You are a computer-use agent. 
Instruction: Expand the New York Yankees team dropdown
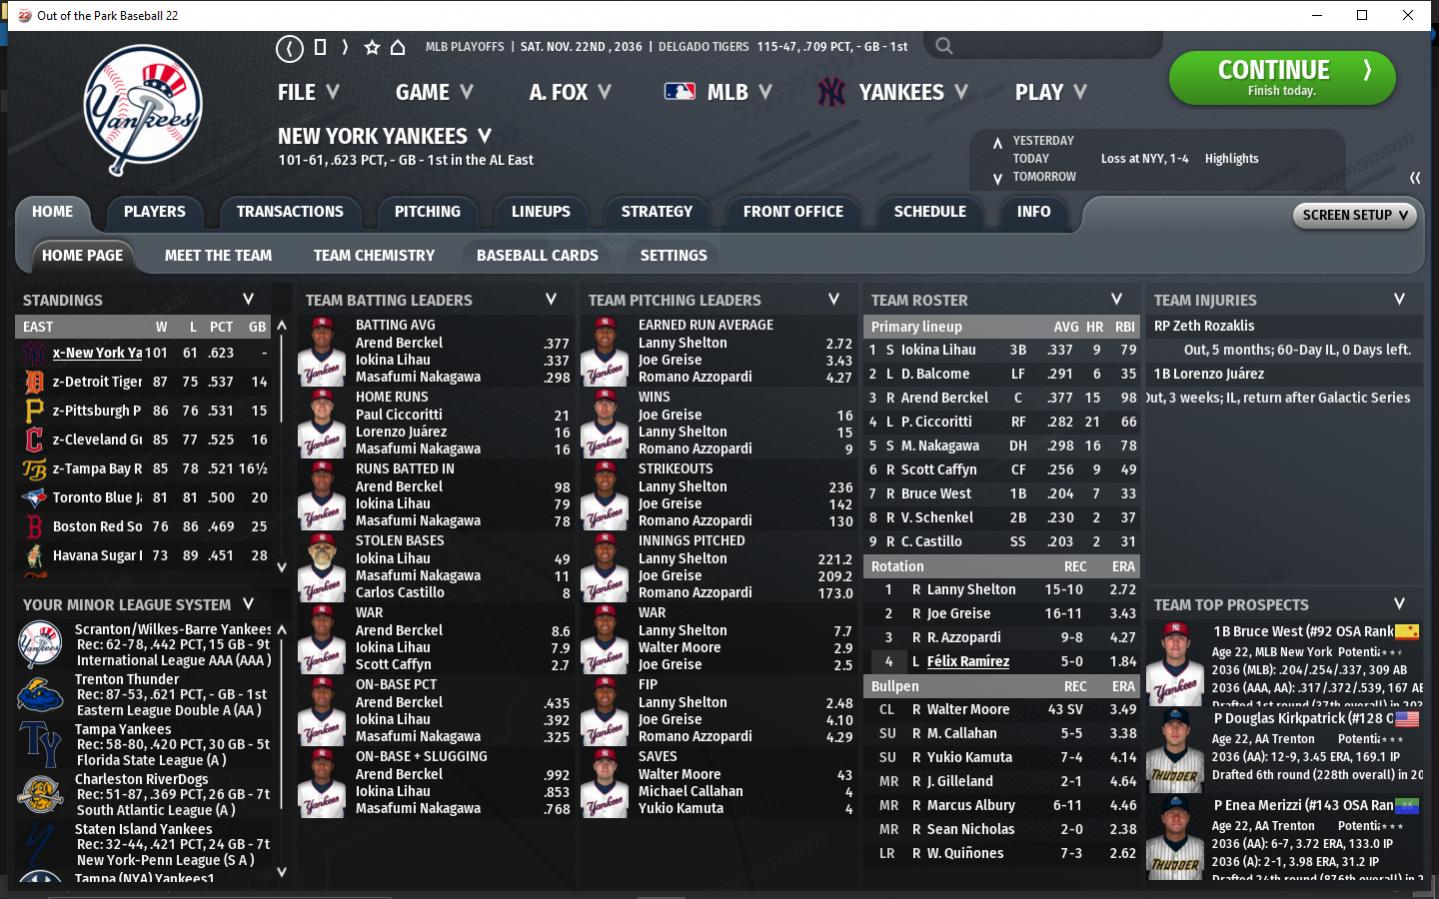pyautogui.click(x=485, y=136)
